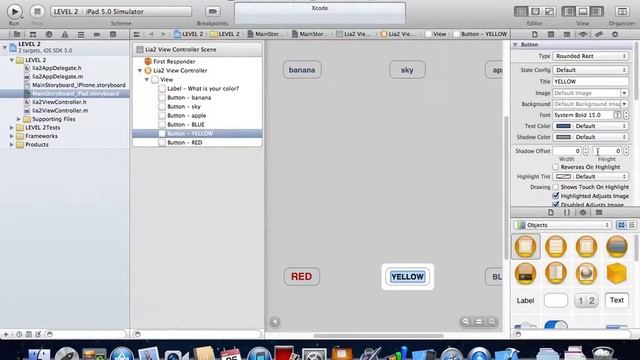Uncheck Highlighted Adjusts Image checkbox
This screenshot has width=640, height=360.
click(x=556, y=196)
